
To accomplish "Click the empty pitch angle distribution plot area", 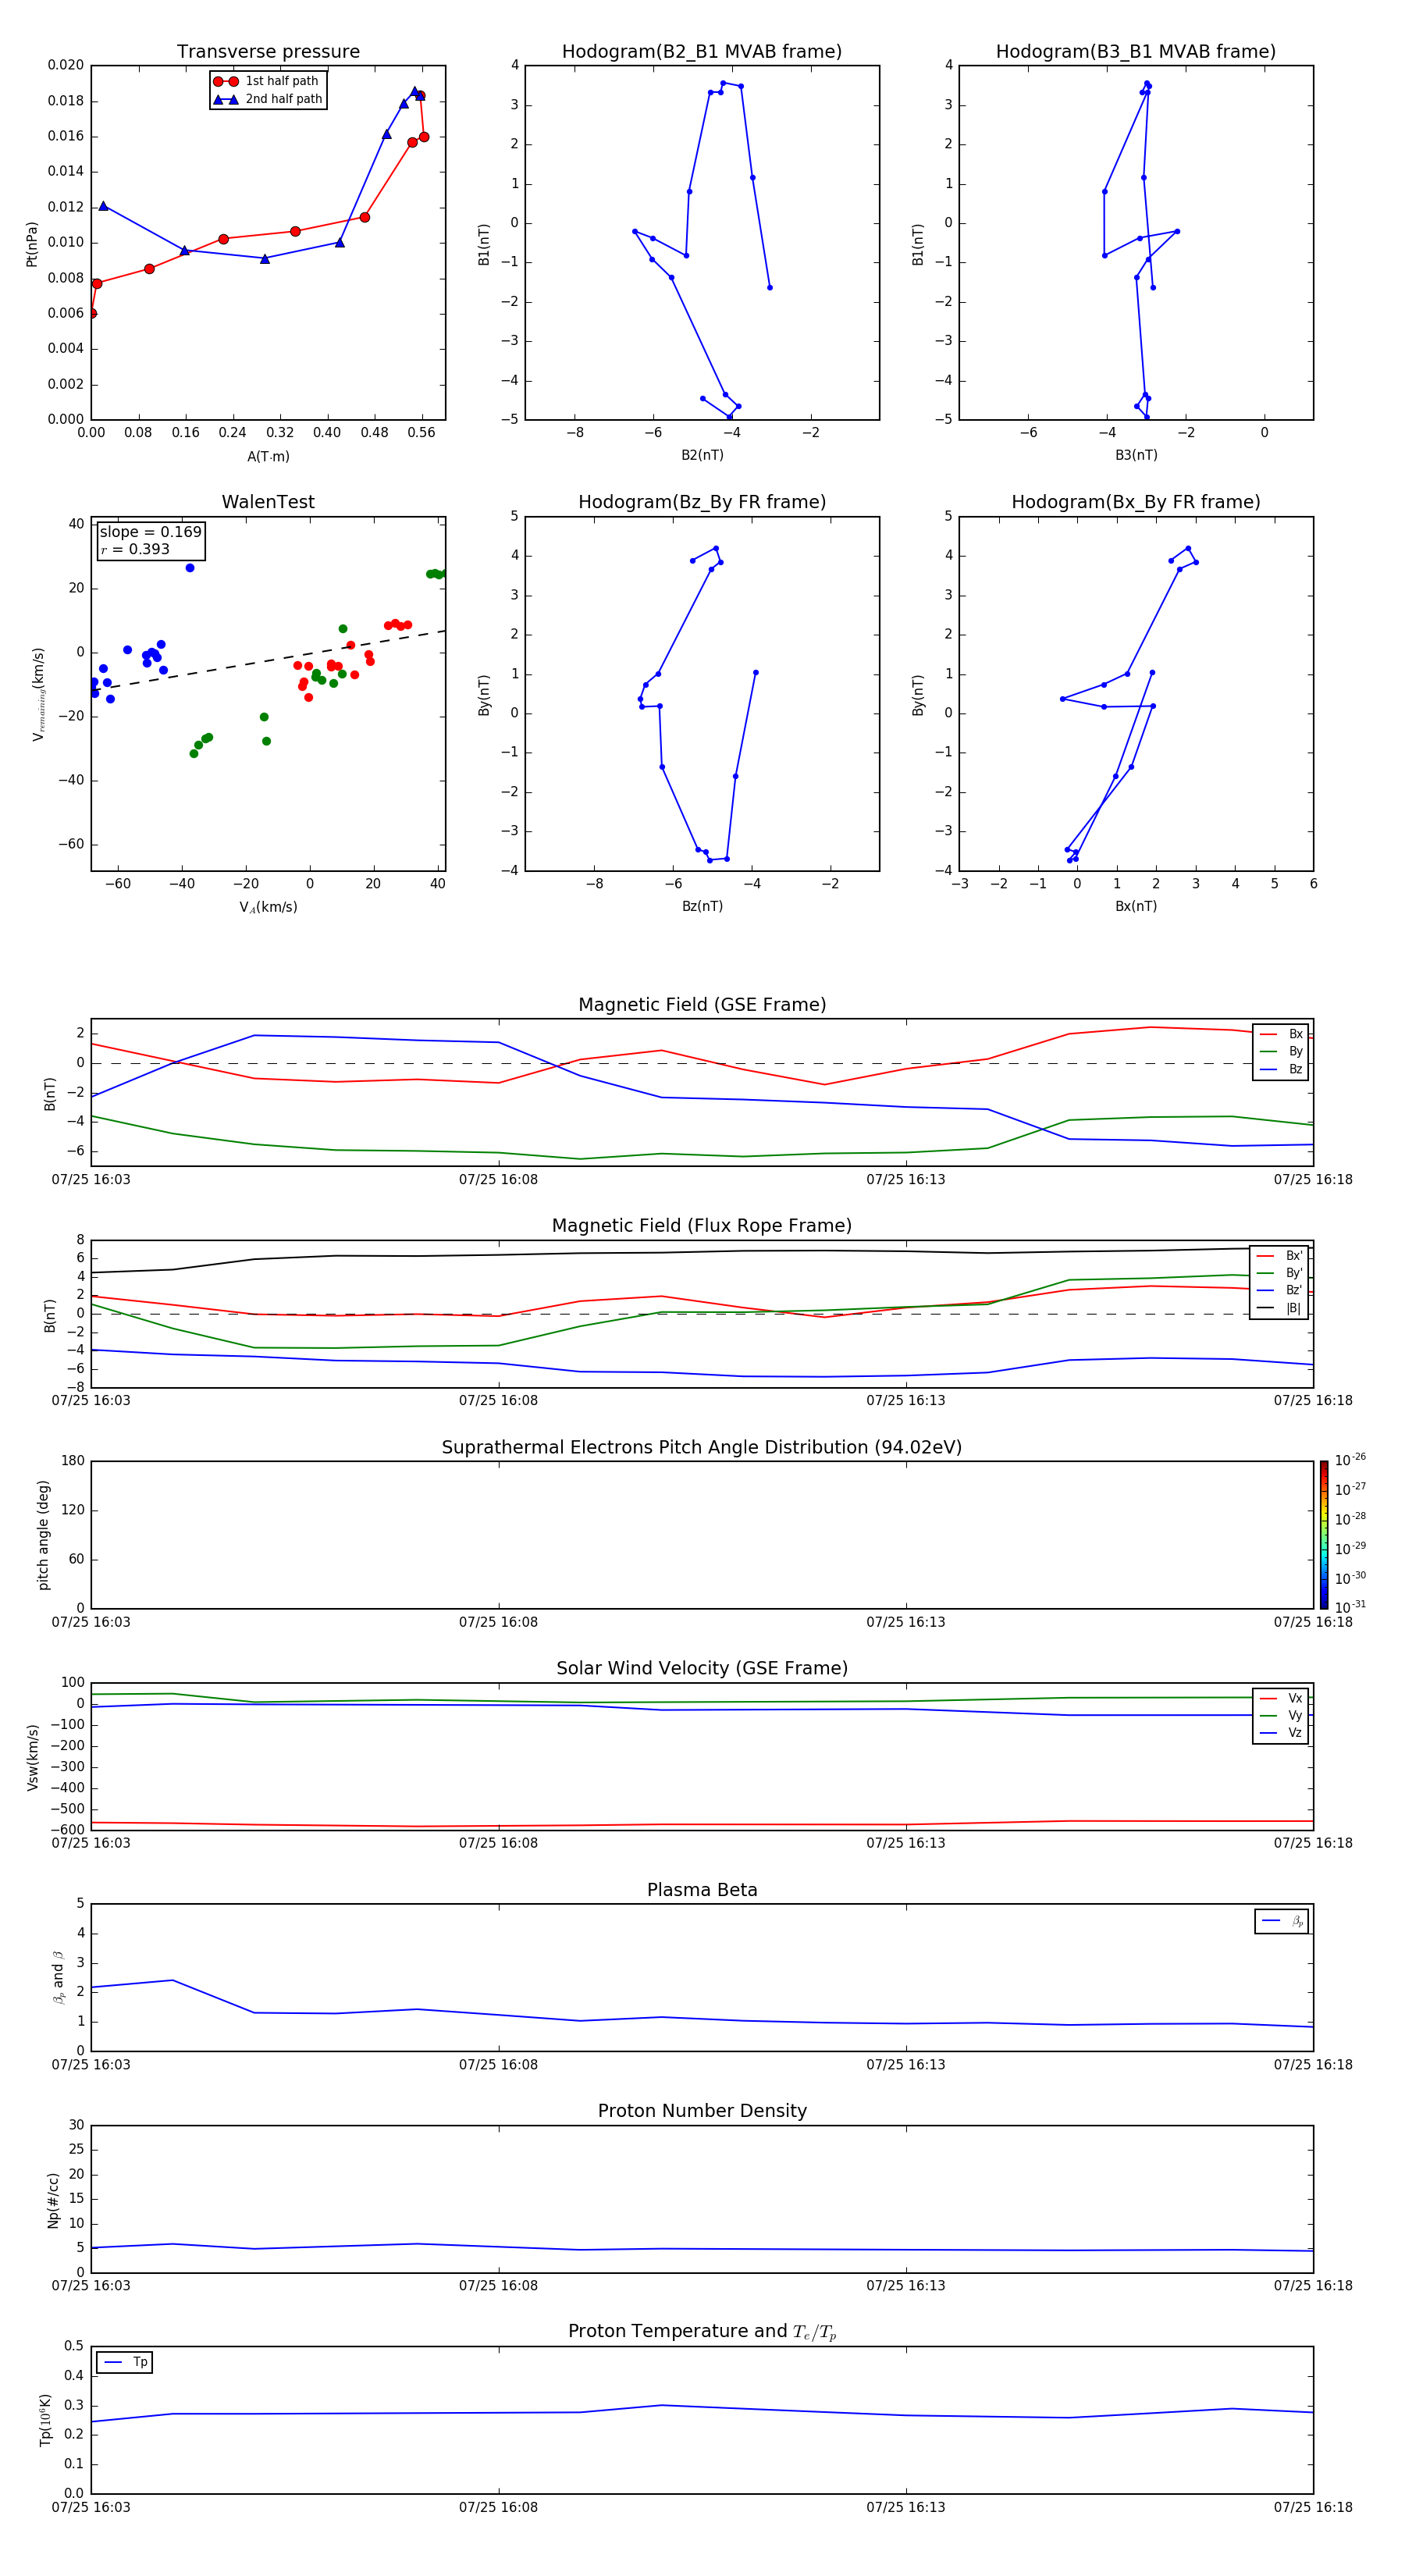I will 702,1535.
